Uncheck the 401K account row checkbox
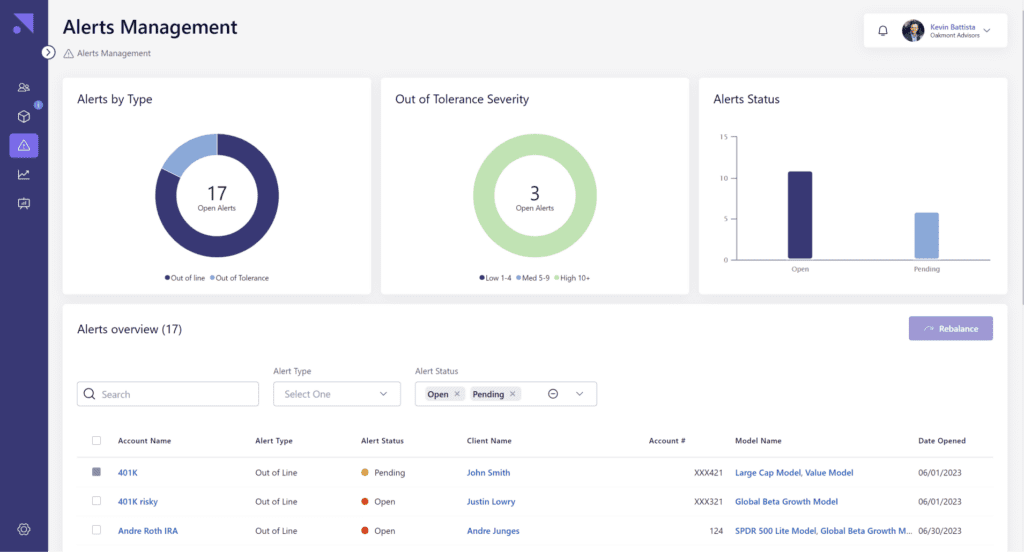The width and height of the screenshot is (1024, 552). click(97, 472)
